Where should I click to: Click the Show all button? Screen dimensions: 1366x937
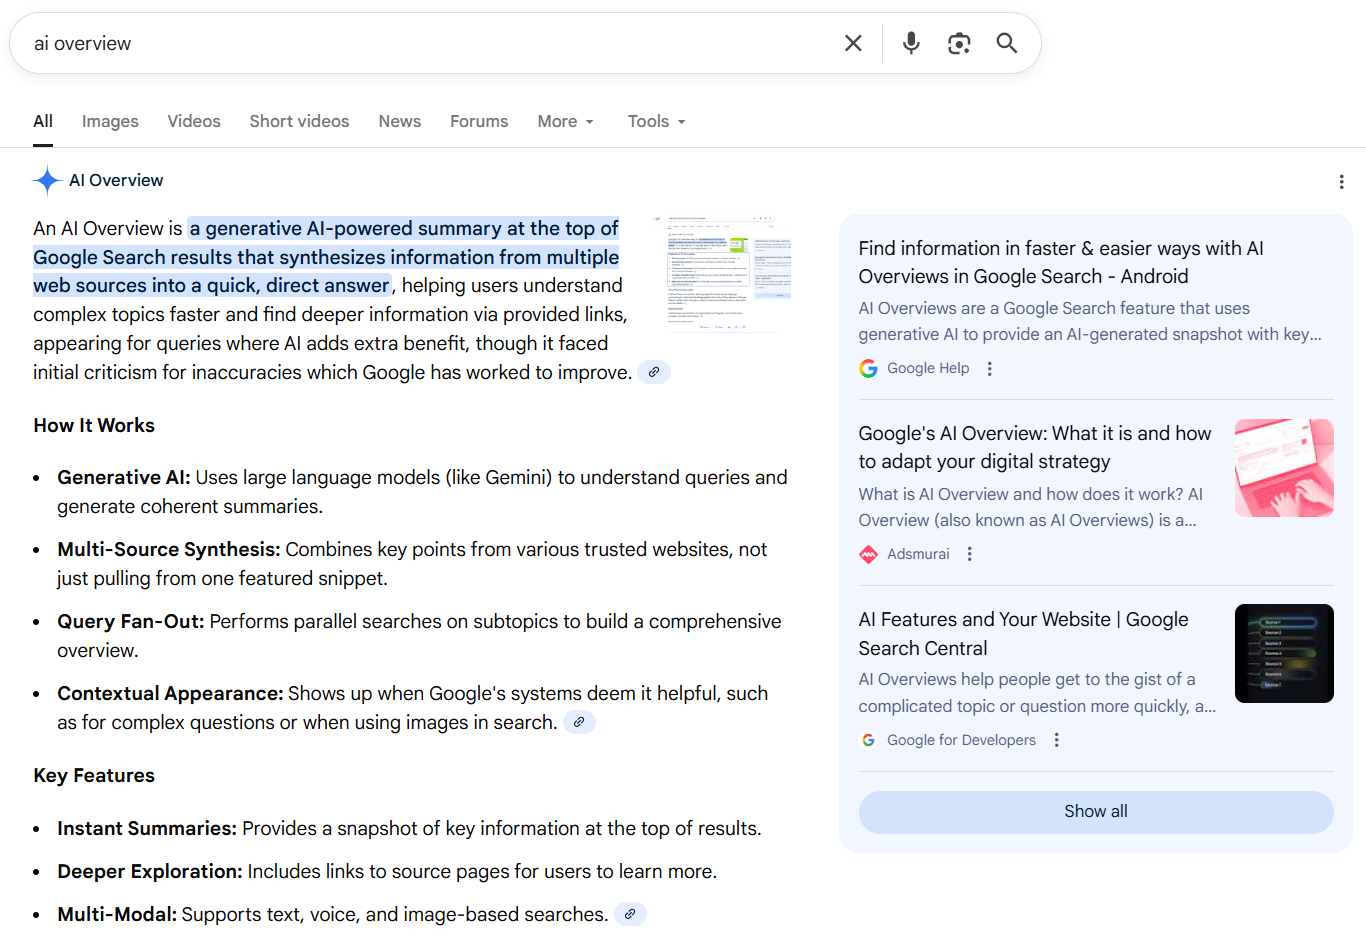tap(1095, 811)
